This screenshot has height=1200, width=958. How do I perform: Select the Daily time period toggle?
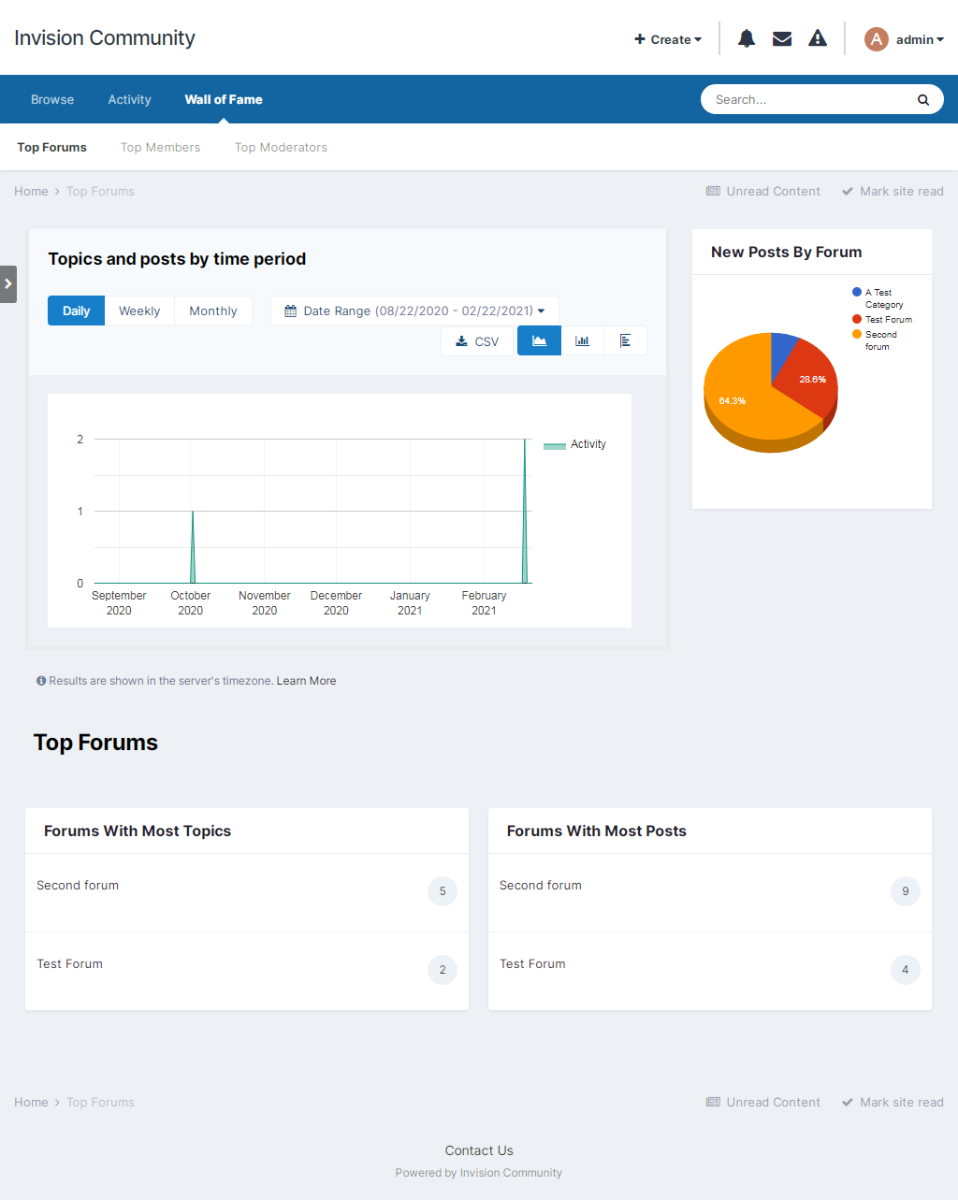[x=76, y=311]
